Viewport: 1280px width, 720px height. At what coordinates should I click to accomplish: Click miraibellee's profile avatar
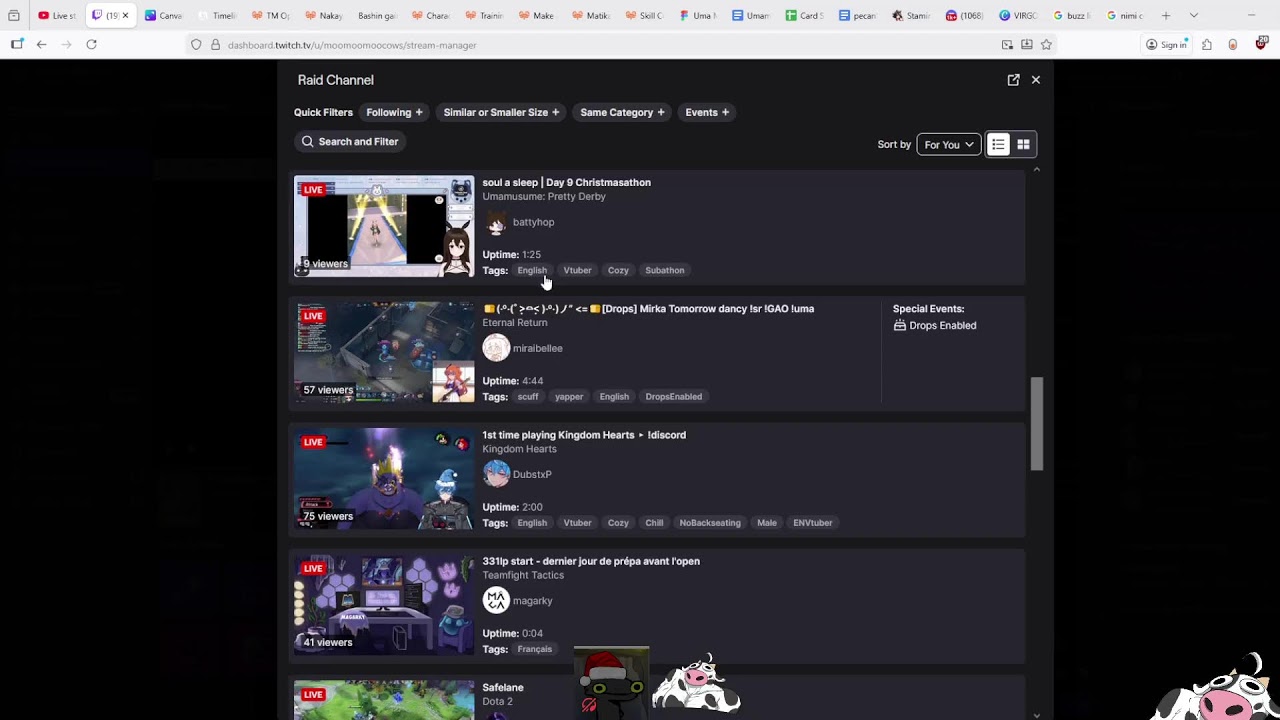[496, 348]
